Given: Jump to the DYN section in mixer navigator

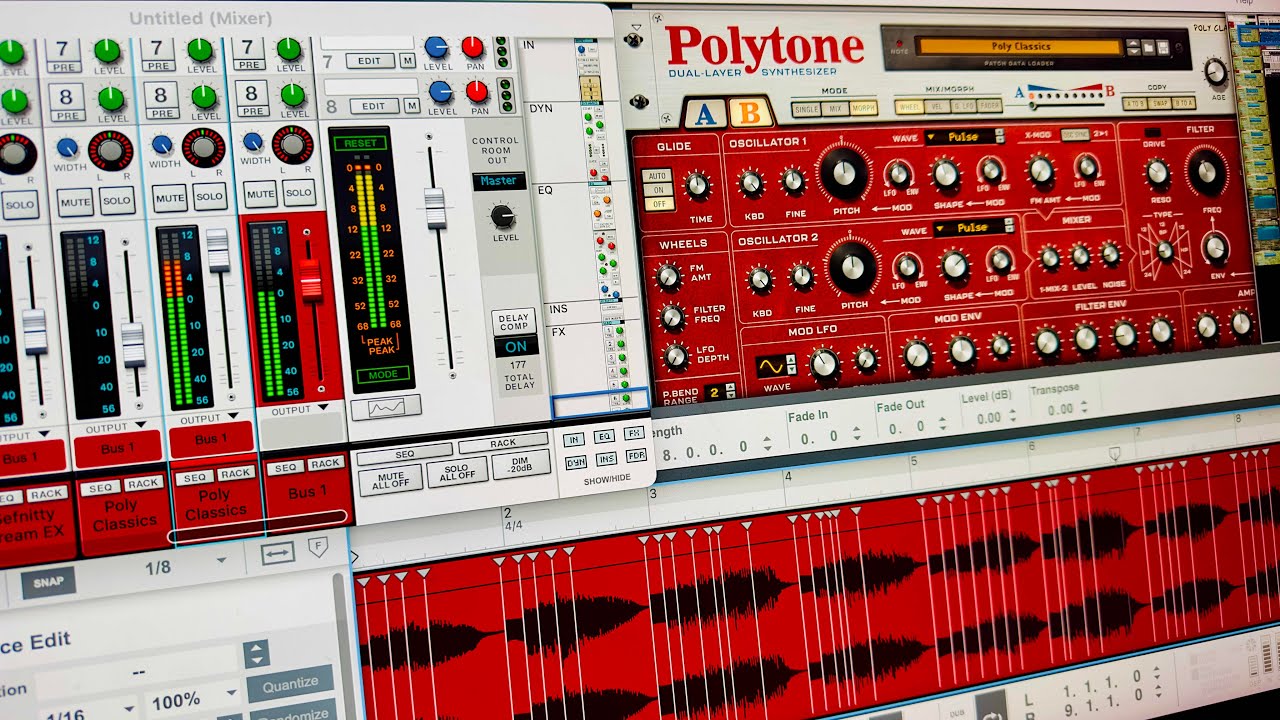Looking at the screenshot, I should click(x=540, y=109).
